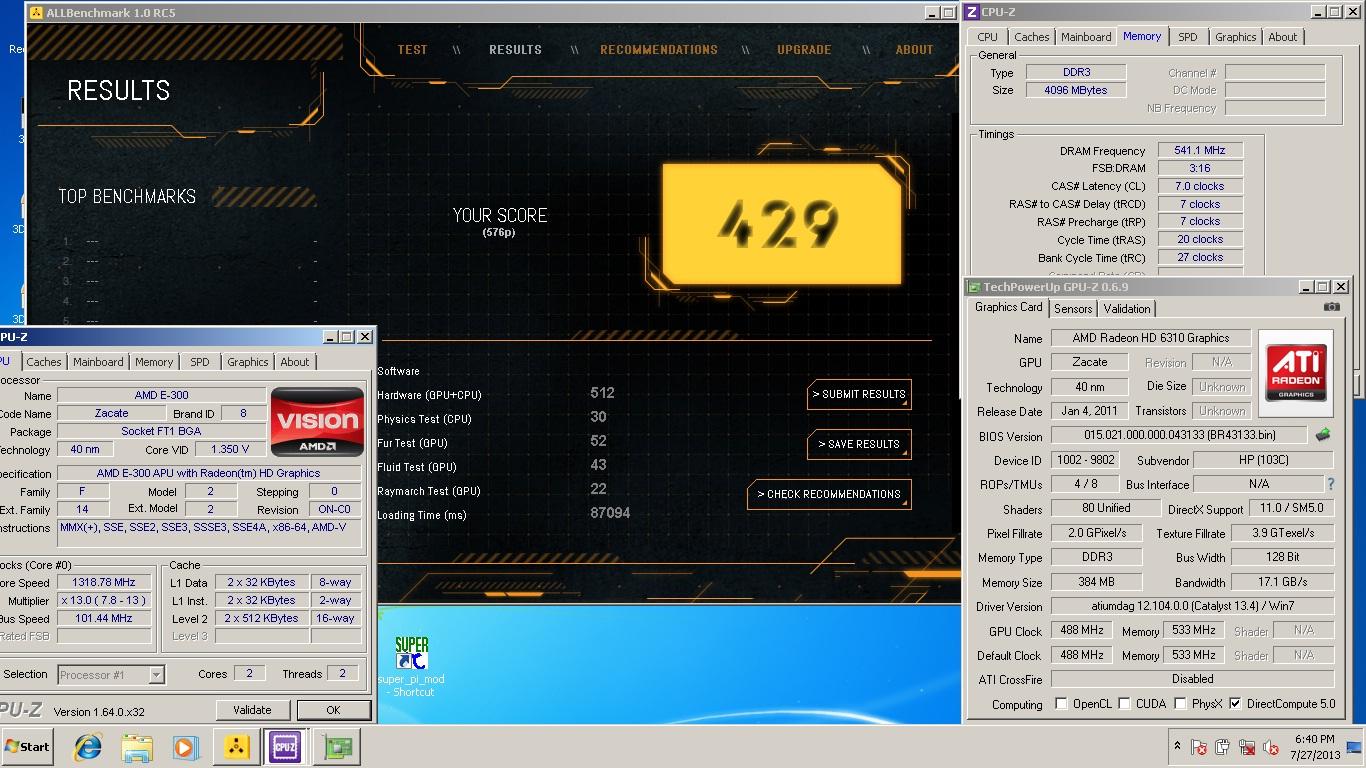Show hidden tray icons
Viewport: 1366px width, 768px height.
[x=1177, y=747]
